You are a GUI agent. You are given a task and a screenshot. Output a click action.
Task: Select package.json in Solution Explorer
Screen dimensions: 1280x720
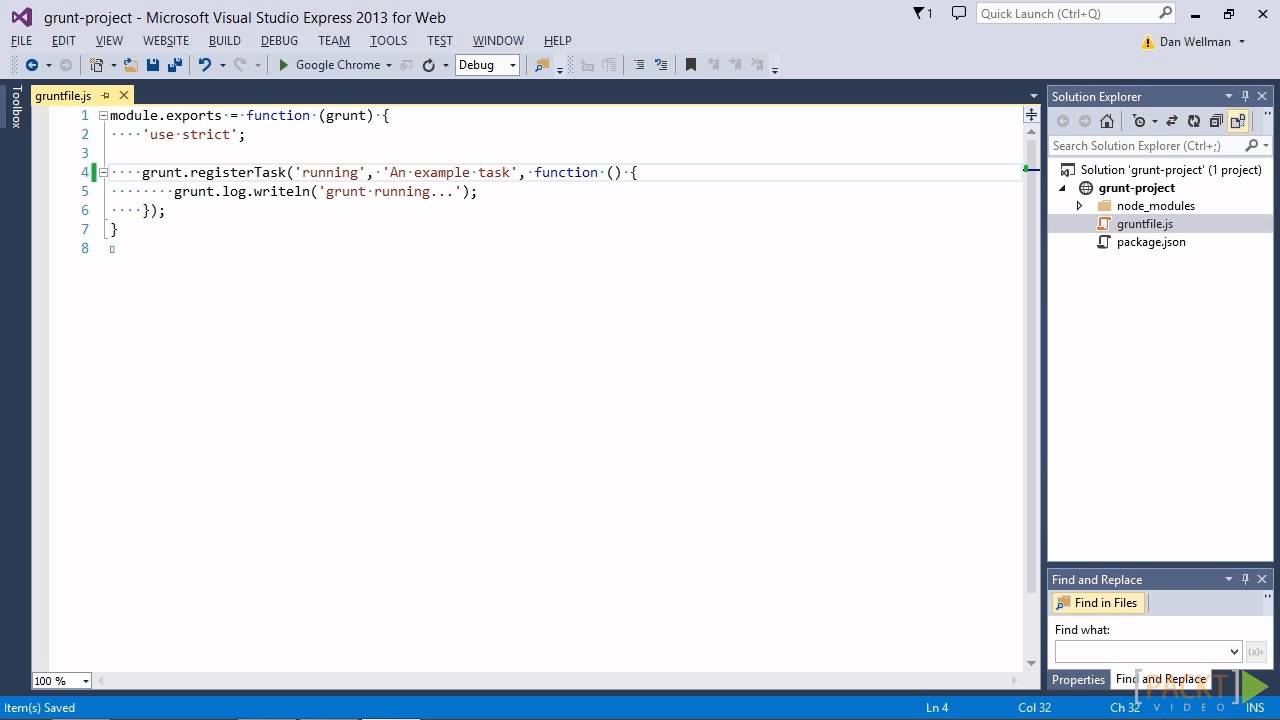(1150, 242)
